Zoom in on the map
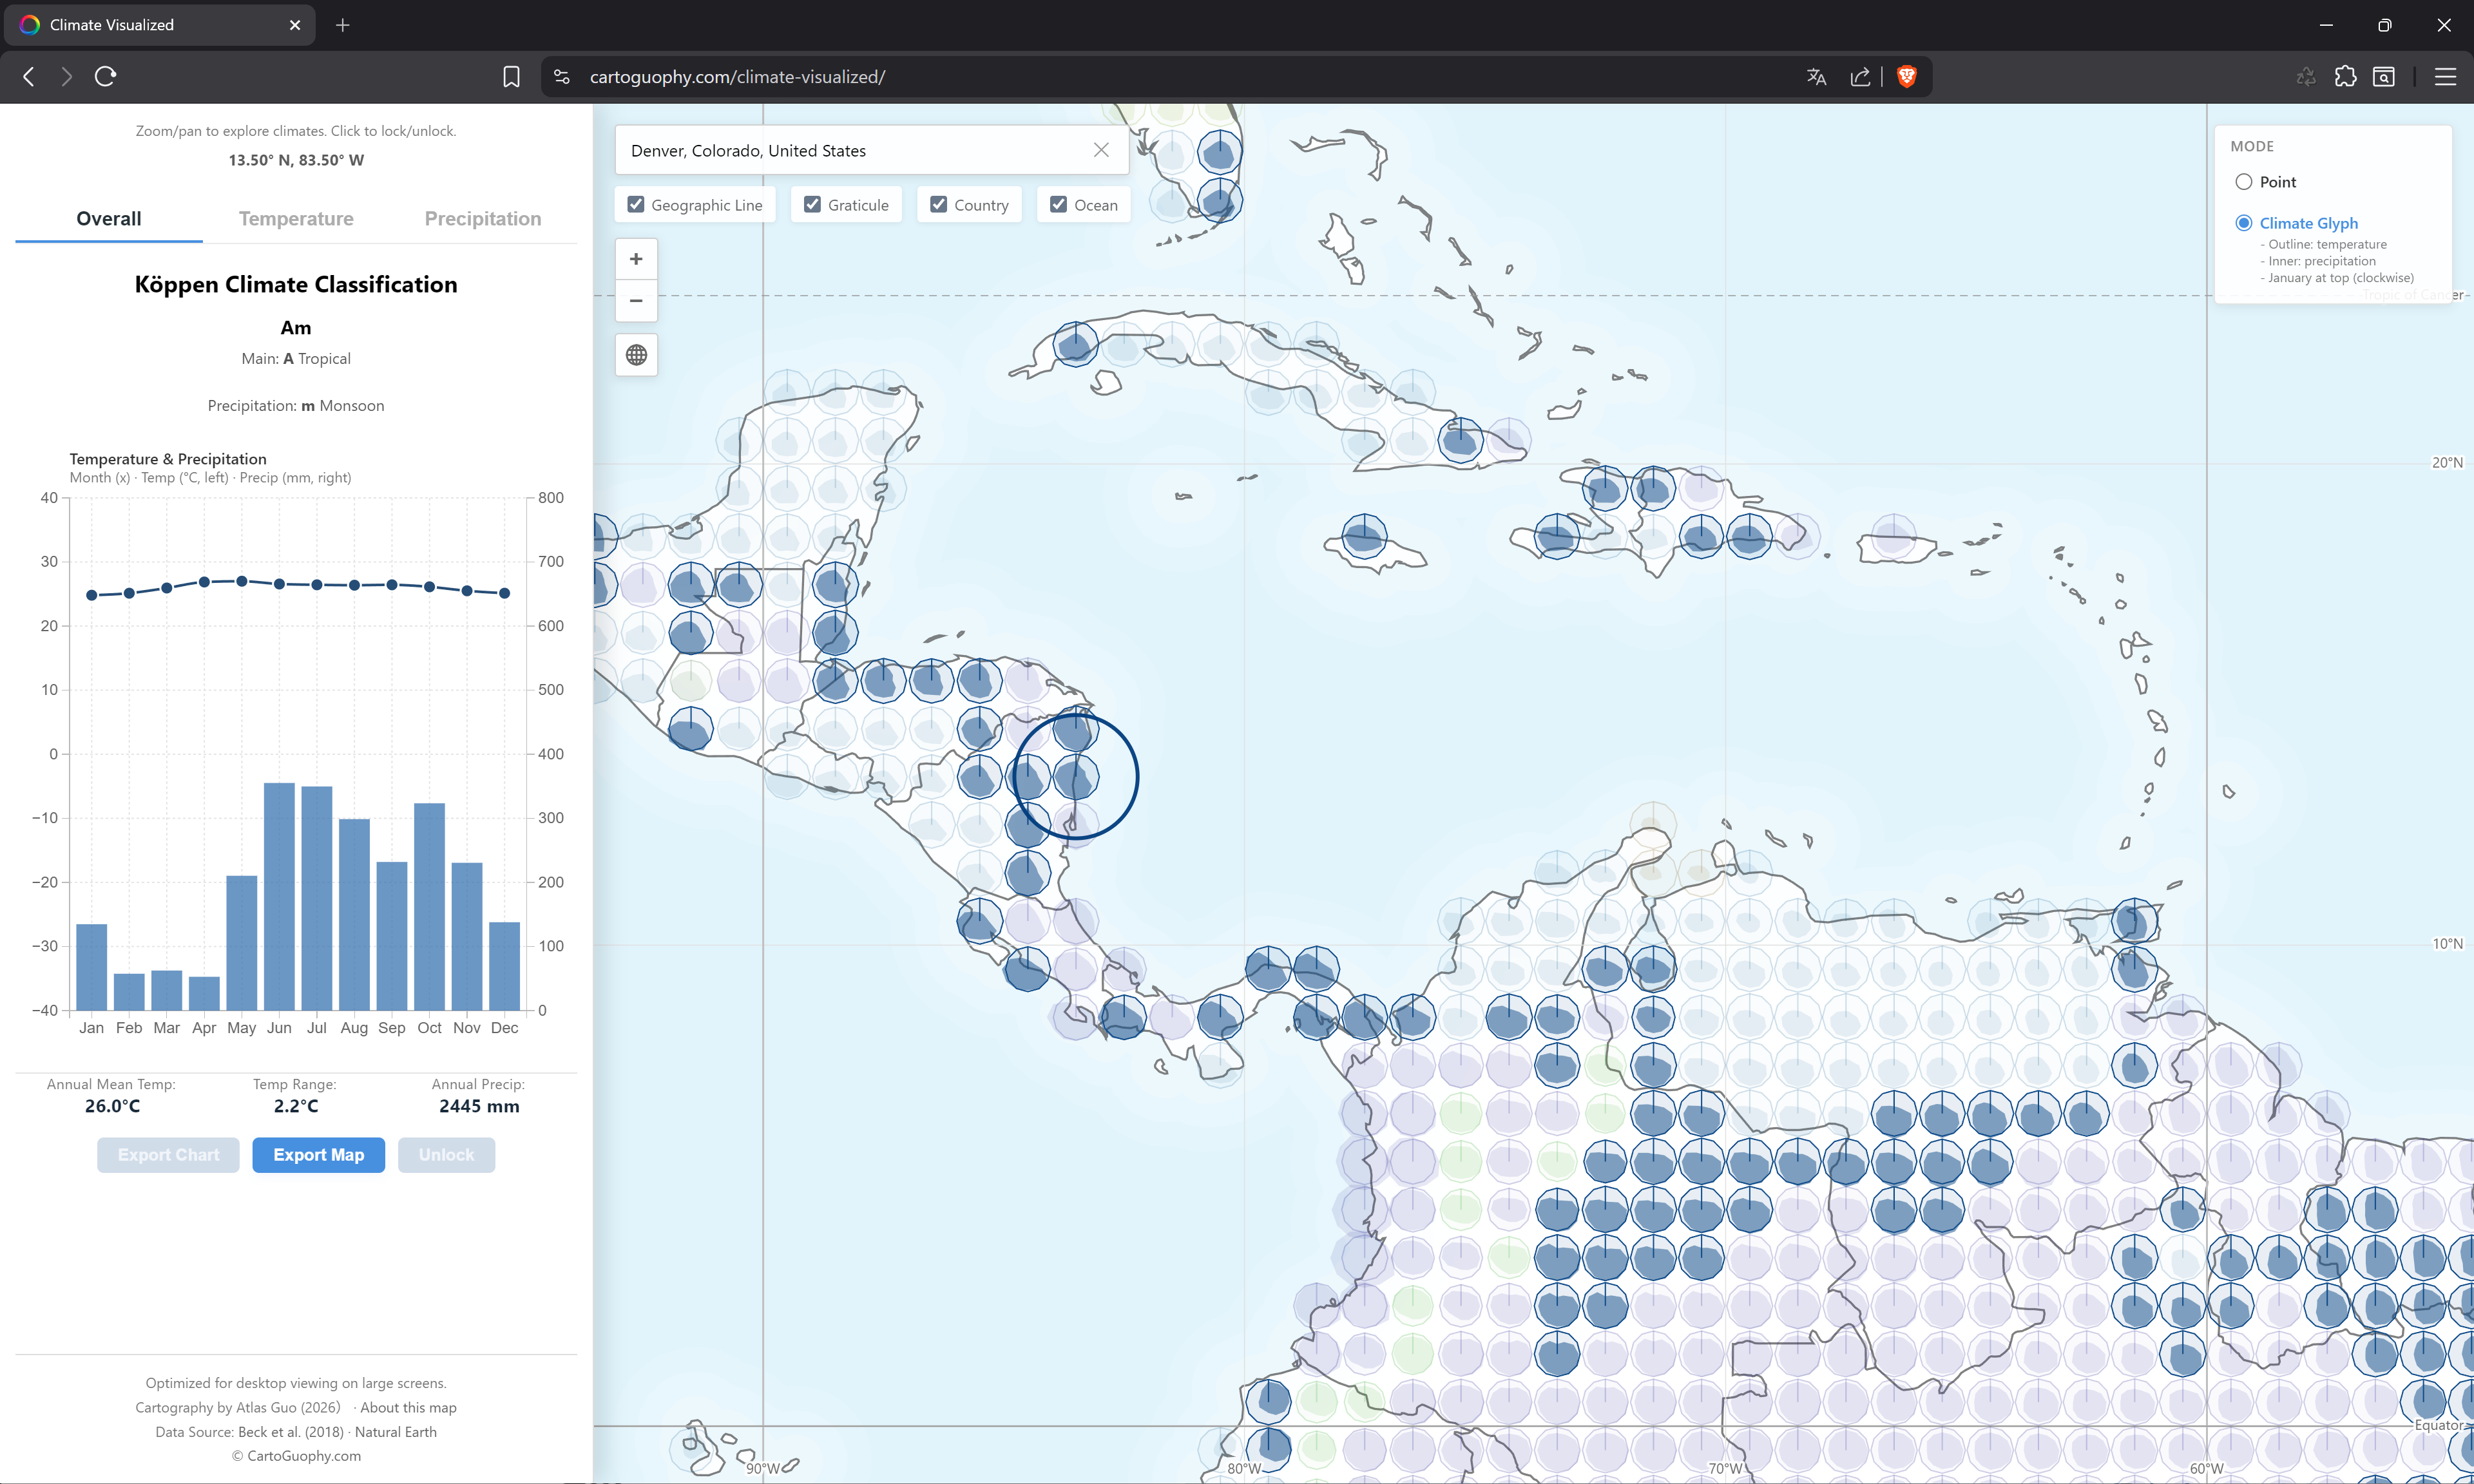This screenshot has width=2474, height=1484. tap(636, 259)
